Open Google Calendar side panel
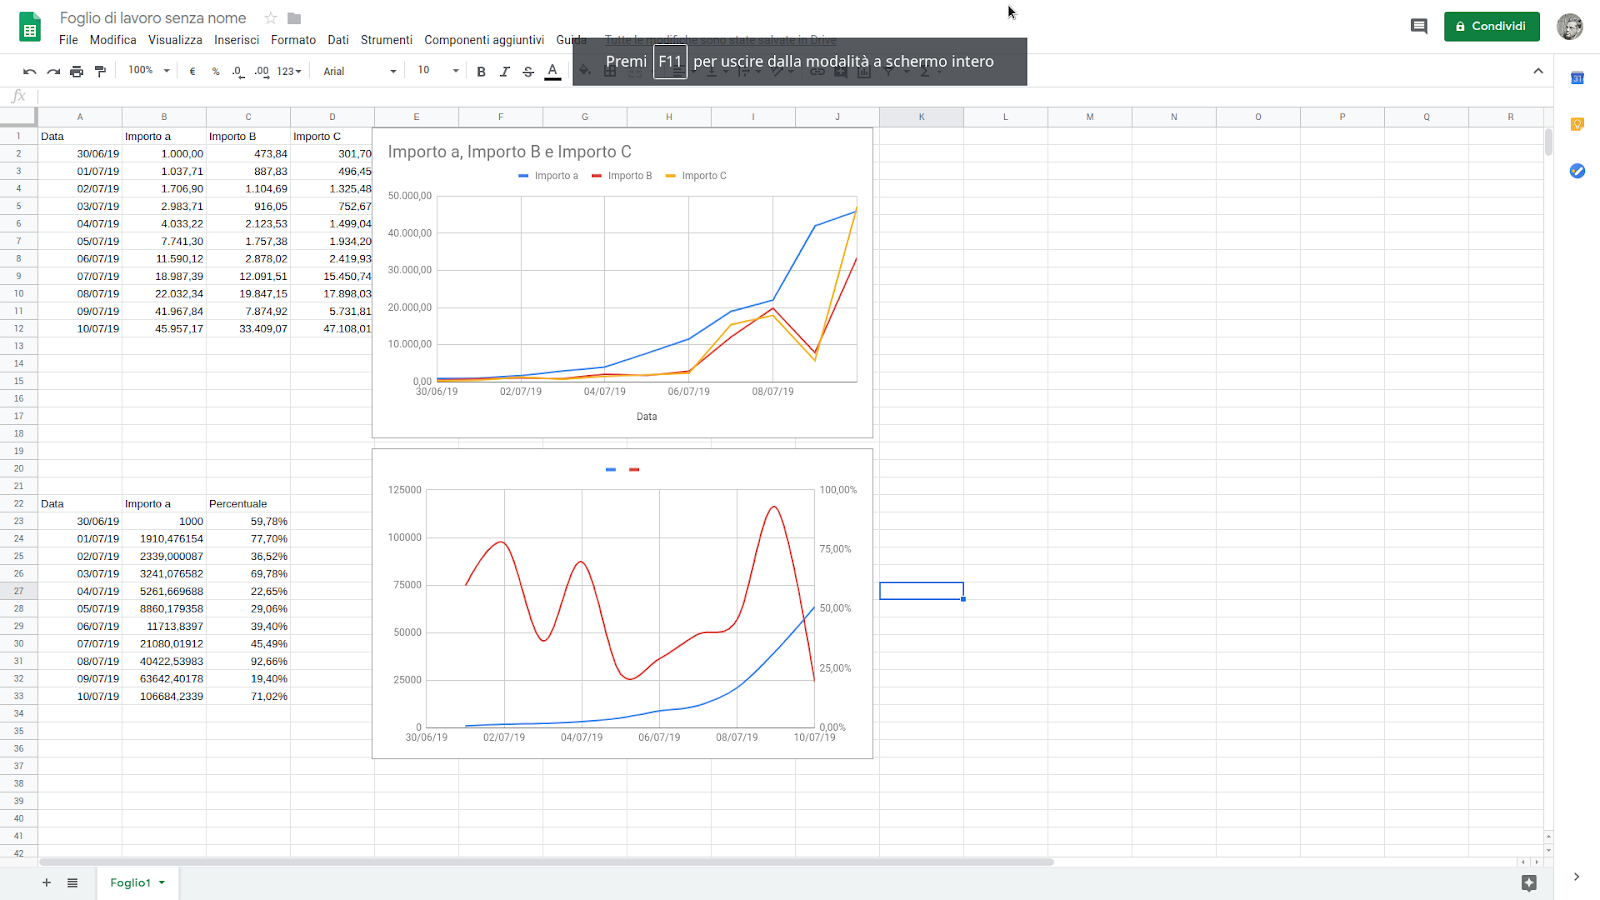This screenshot has width=1600, height=900. click(1577, 78)
